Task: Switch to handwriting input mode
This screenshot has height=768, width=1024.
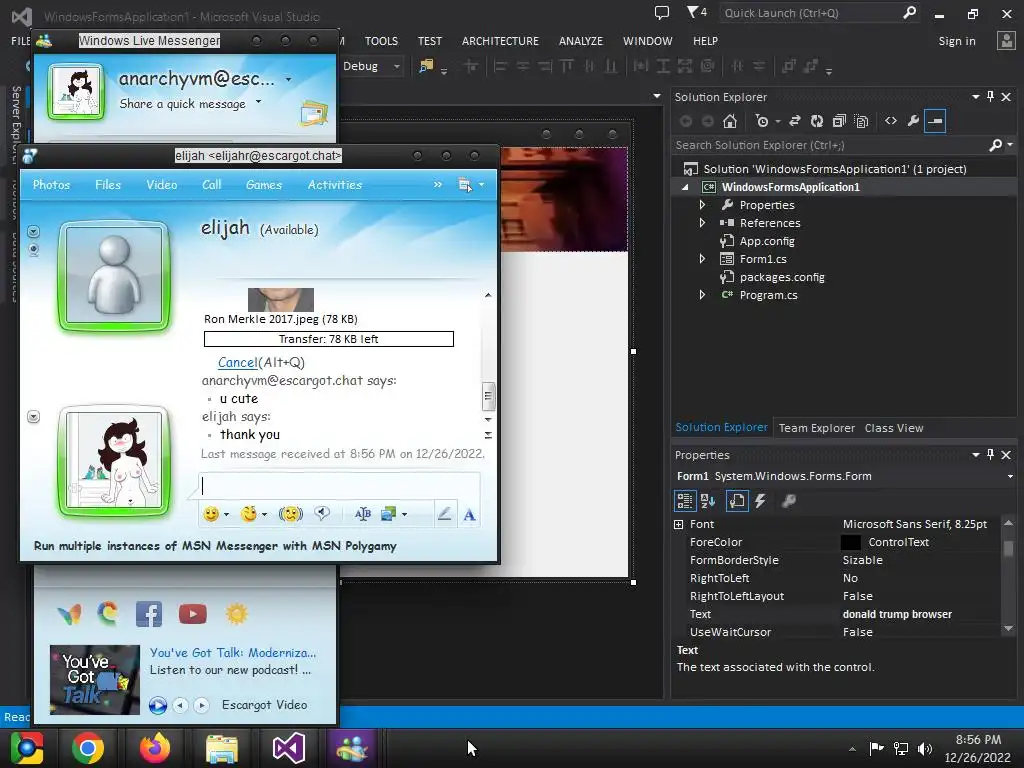Action: pos(444,515)
